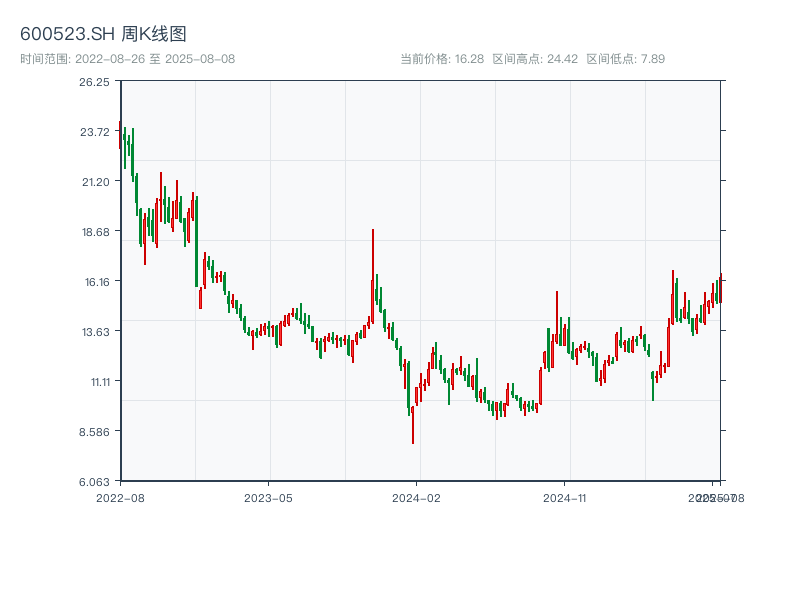Click the range high 24.42 label
The image size is (800, 600).
pos(535,59)
